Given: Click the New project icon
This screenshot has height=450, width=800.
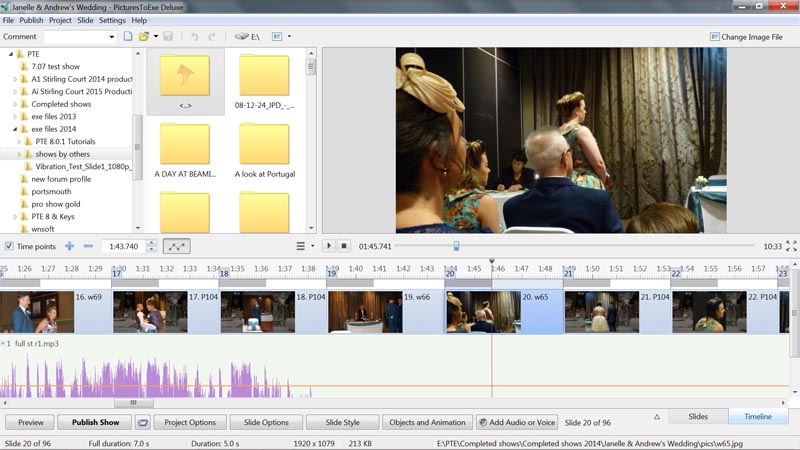Looking at the screenshot, I should tap(127, 37).
